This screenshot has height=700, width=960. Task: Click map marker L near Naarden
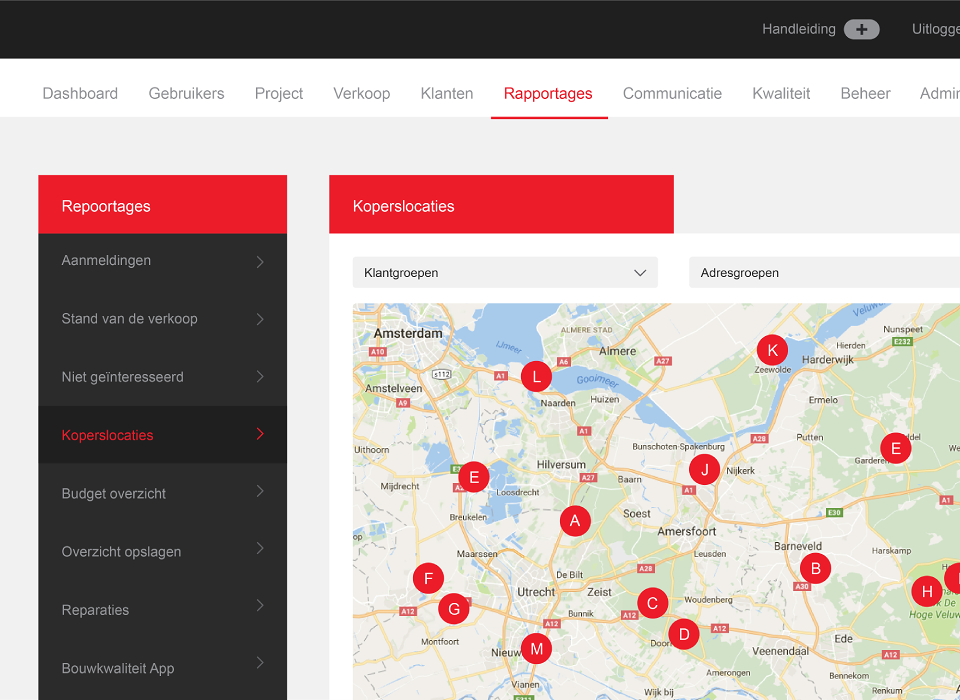536,377
